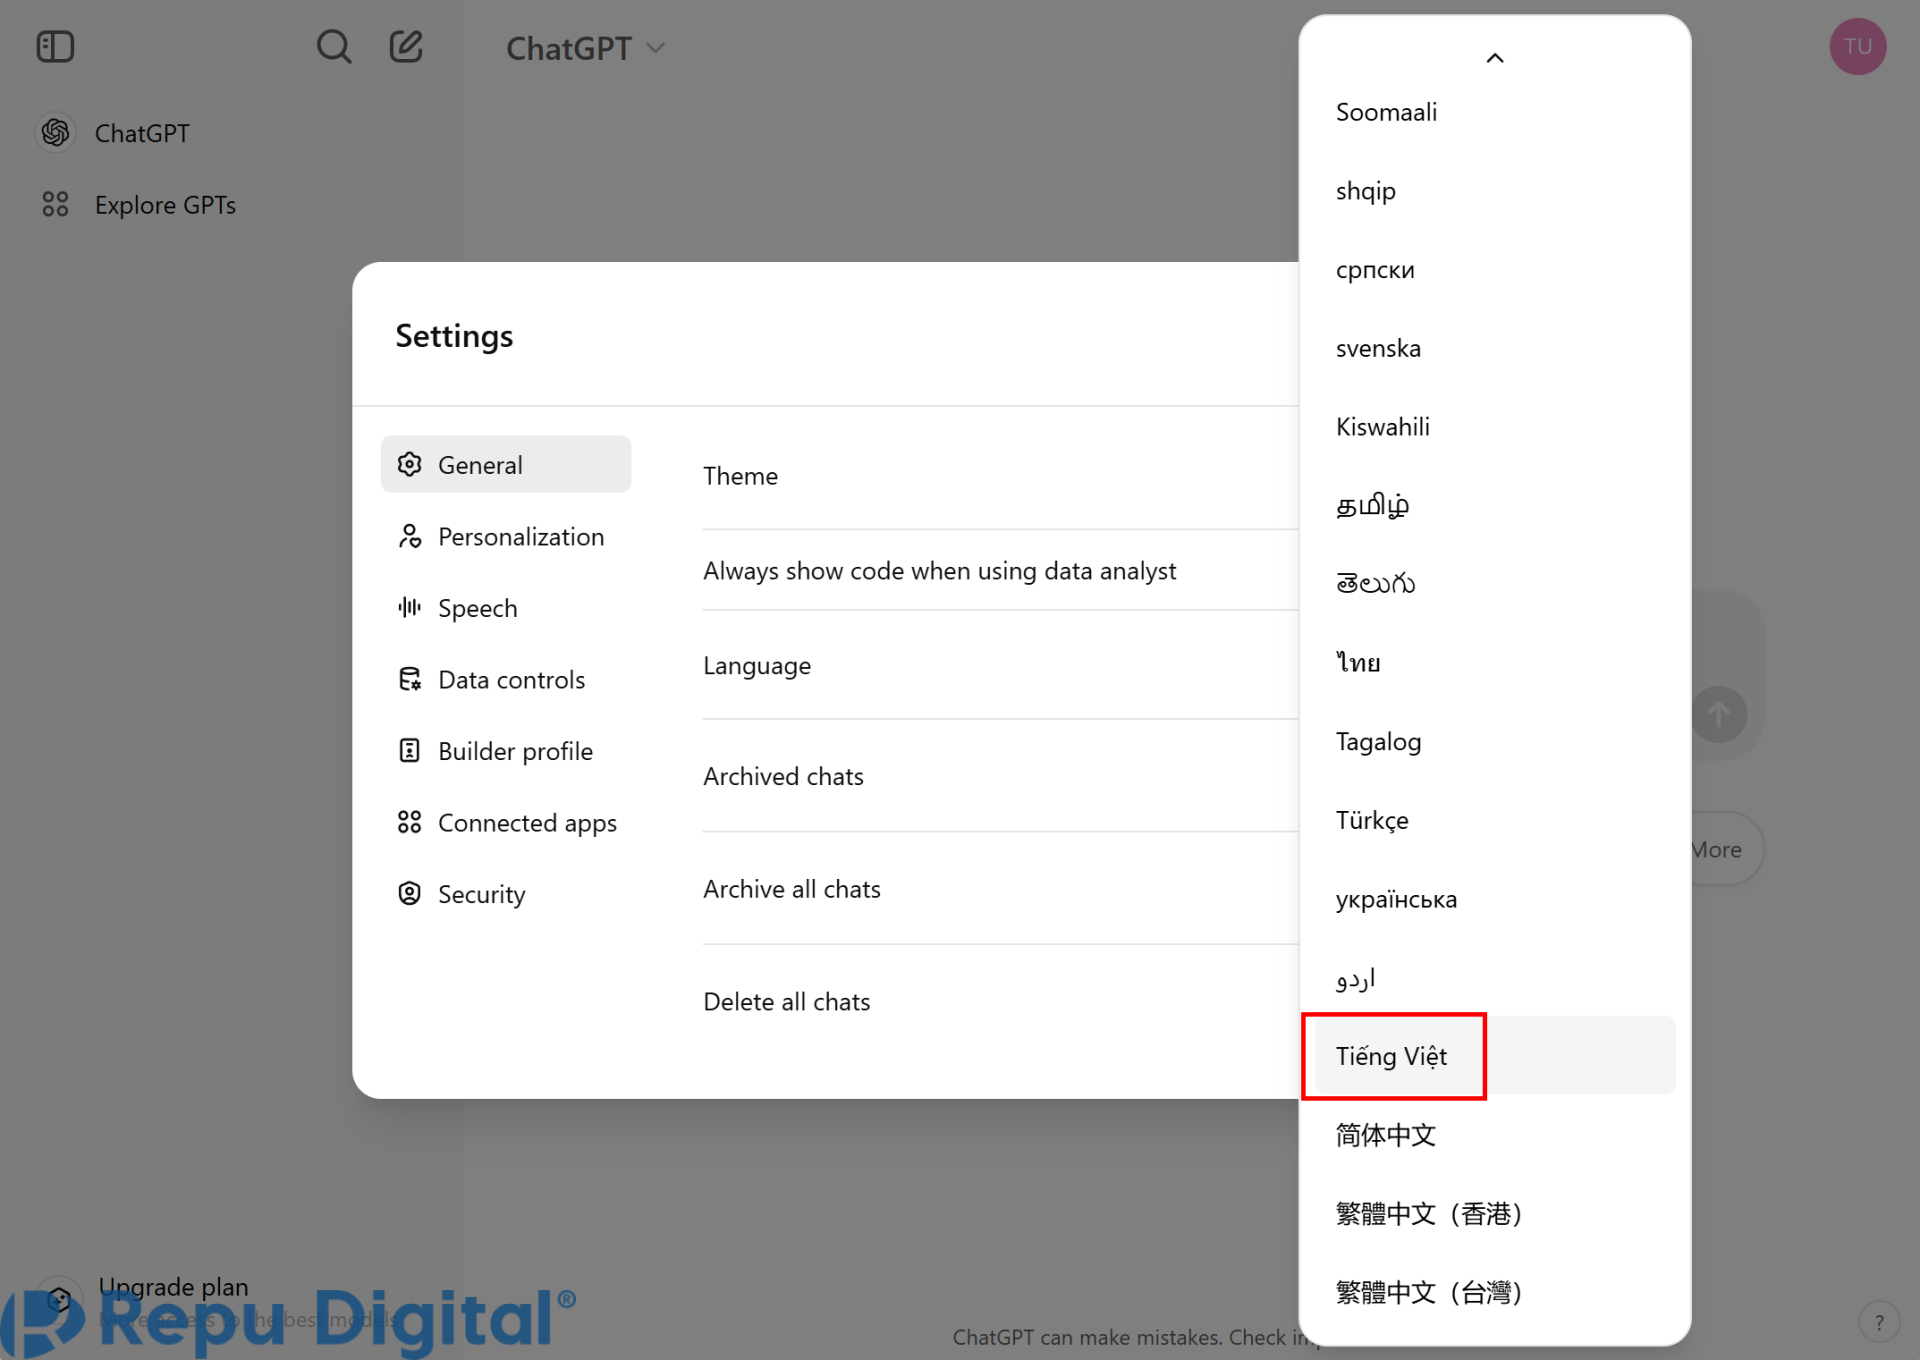
Task: Open the TU profile avatar
Action: 1857,46
